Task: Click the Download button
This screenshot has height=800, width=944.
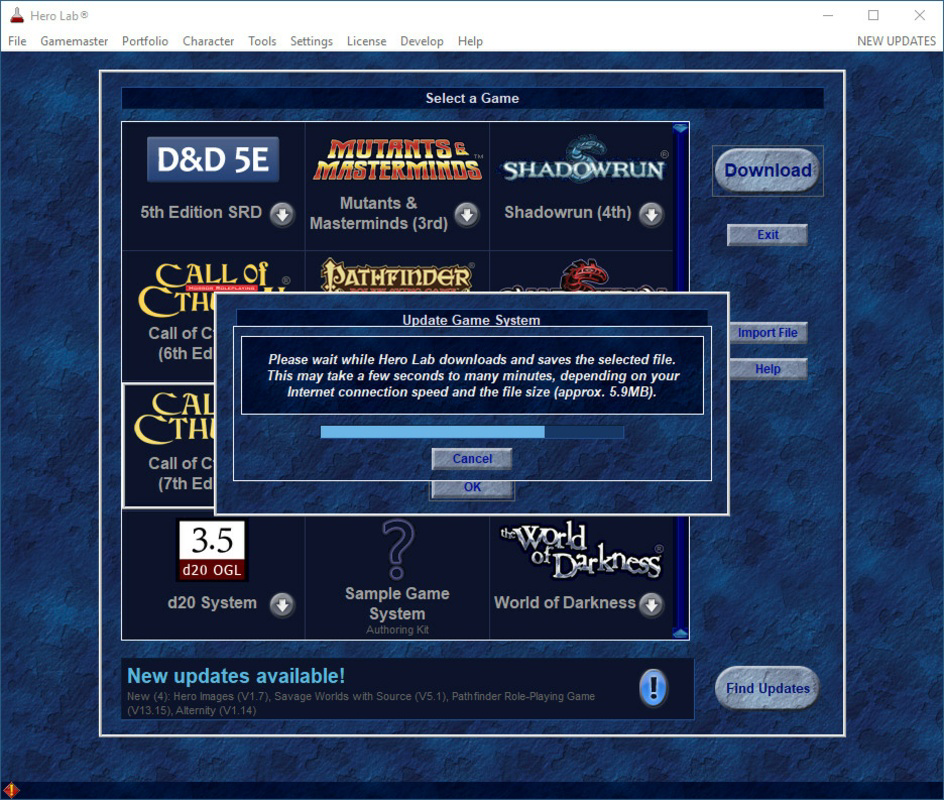Action: 768,170
